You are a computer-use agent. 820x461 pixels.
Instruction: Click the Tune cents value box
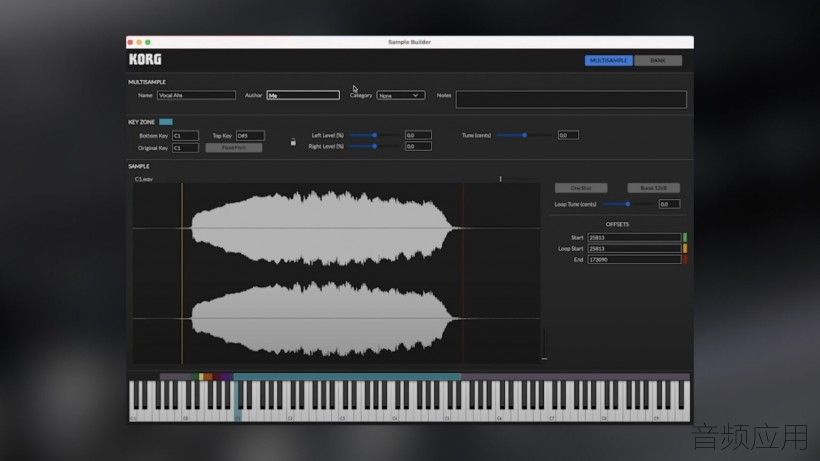pos(568,135)
